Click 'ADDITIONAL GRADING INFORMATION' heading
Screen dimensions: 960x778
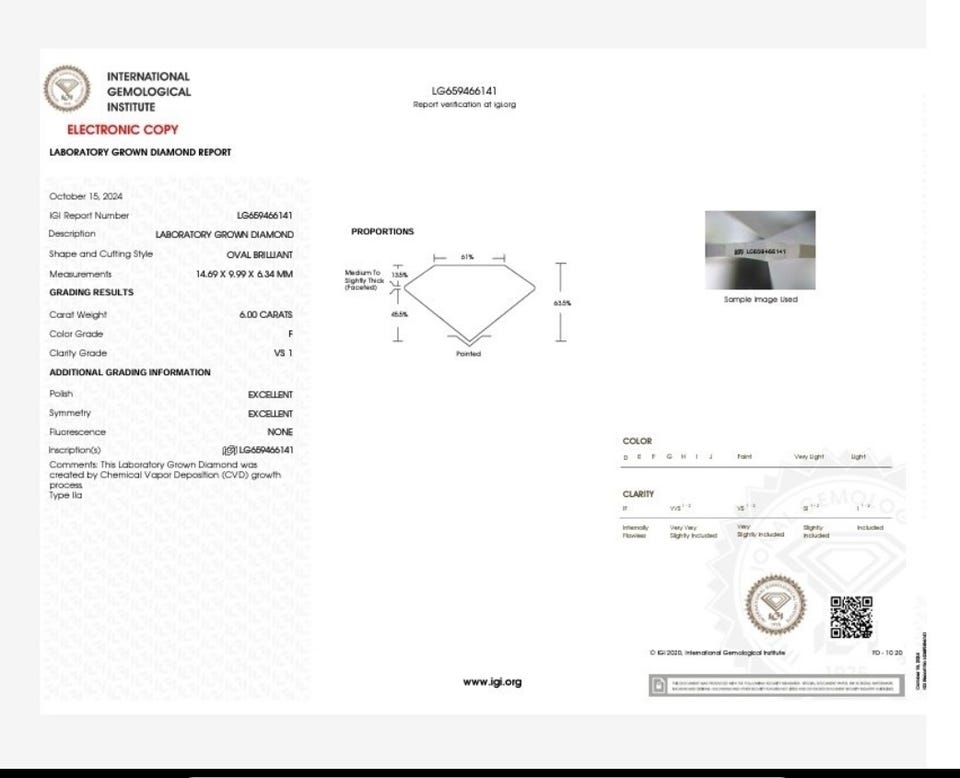tap(130, 372)
